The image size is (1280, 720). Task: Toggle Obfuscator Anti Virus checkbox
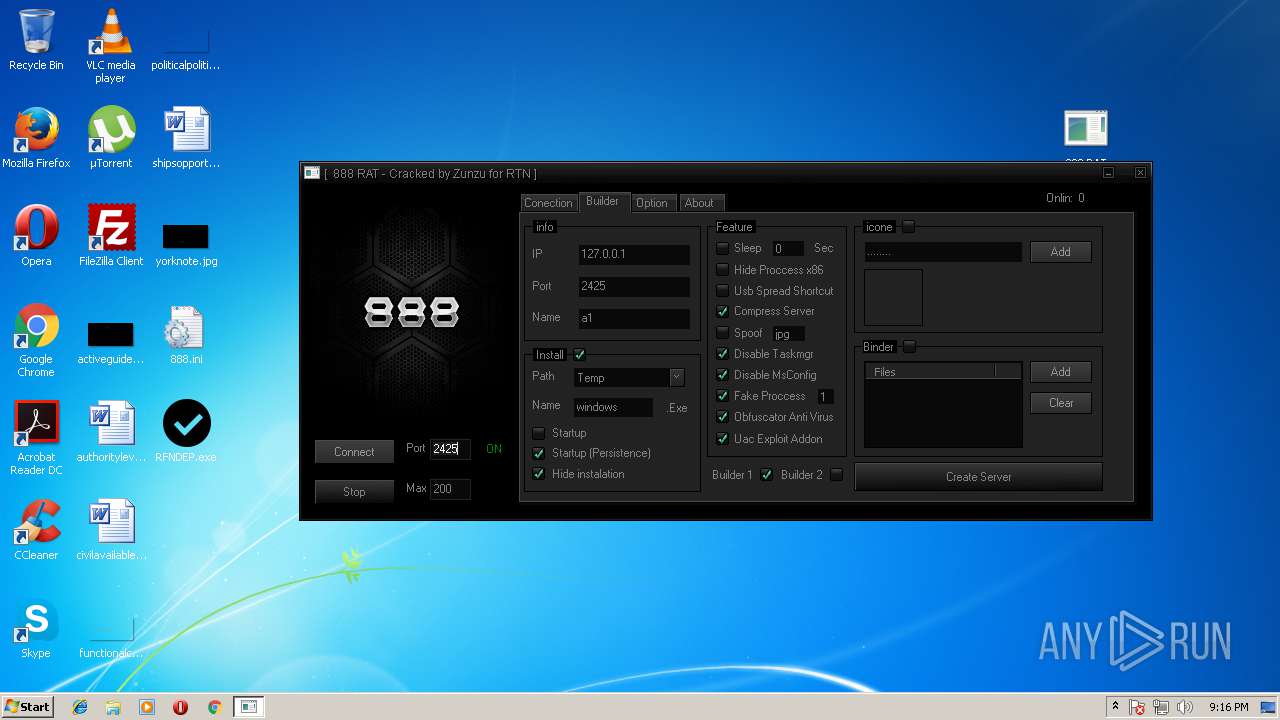(722, 417)
